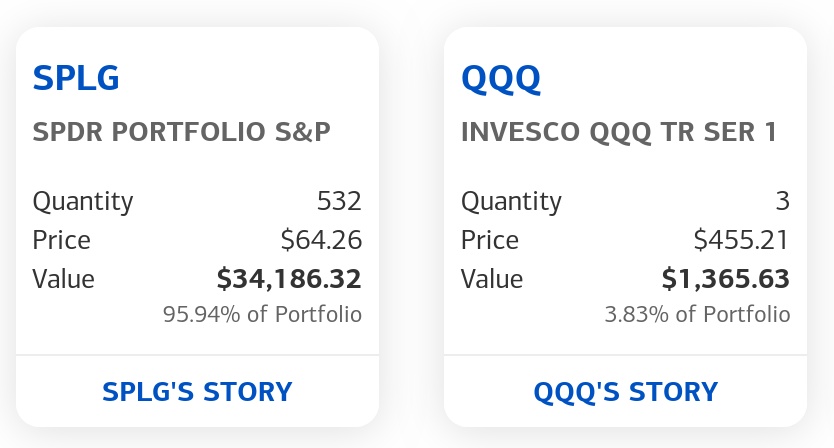The image size is (834, 448).
Task: Click the Price label in QQQ card
Action: 490,240
